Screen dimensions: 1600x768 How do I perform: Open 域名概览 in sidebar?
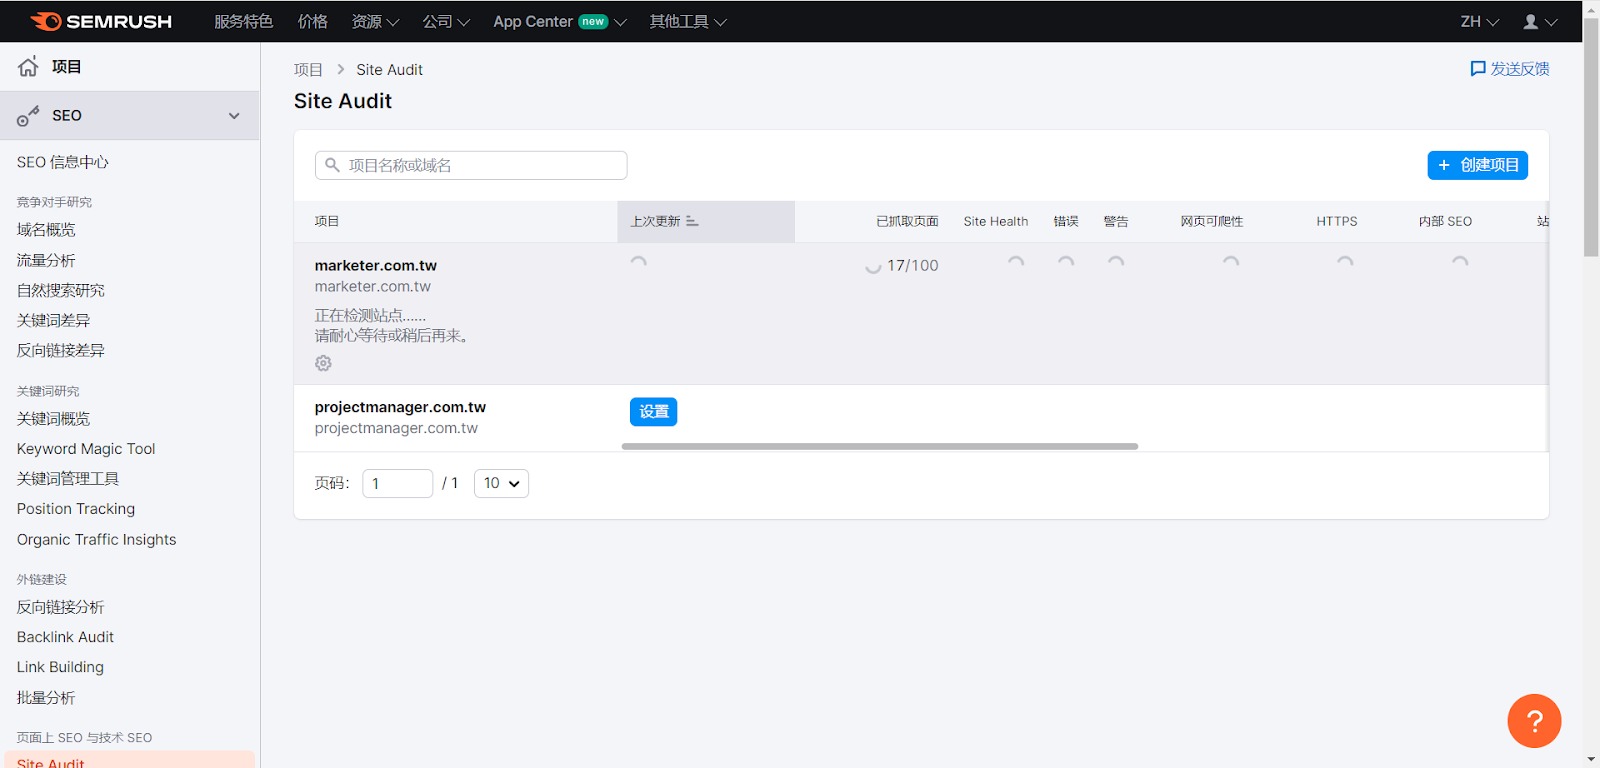pyautogui.click(x=46, y=230)
